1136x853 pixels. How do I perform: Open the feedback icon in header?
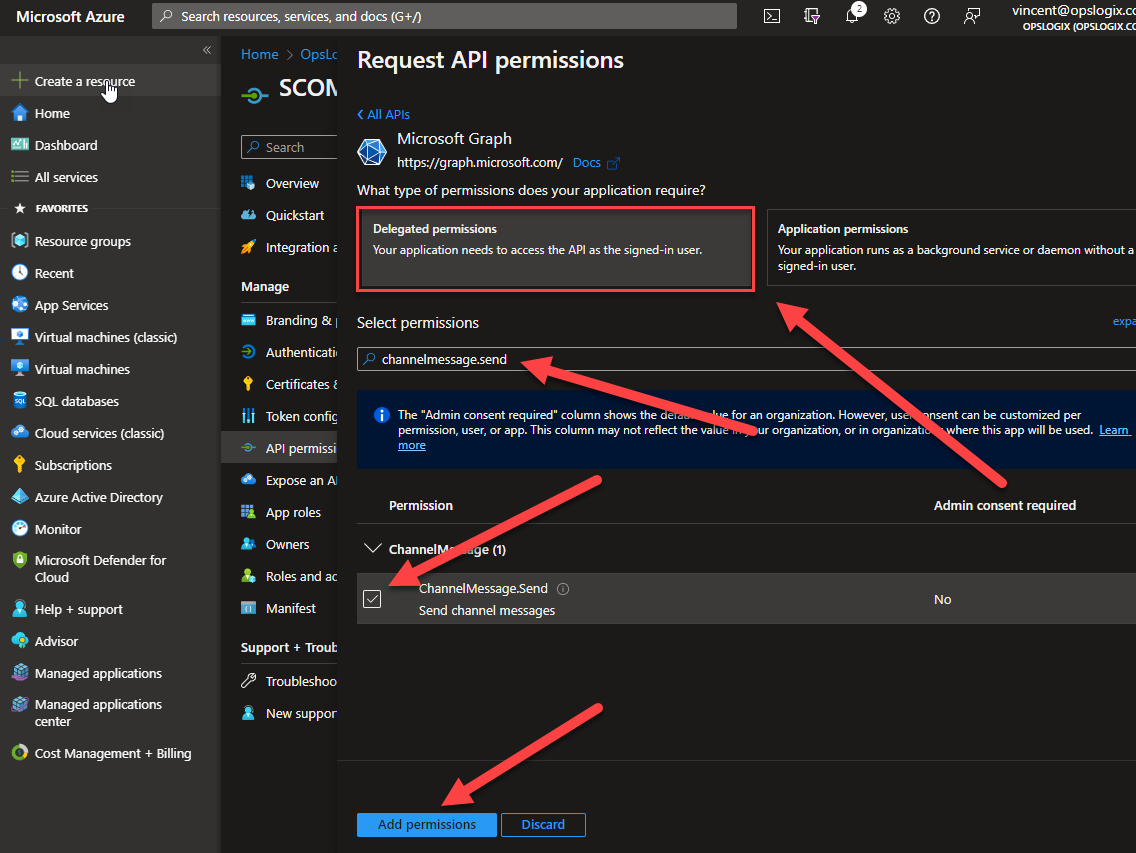click(x=972, y=16)
